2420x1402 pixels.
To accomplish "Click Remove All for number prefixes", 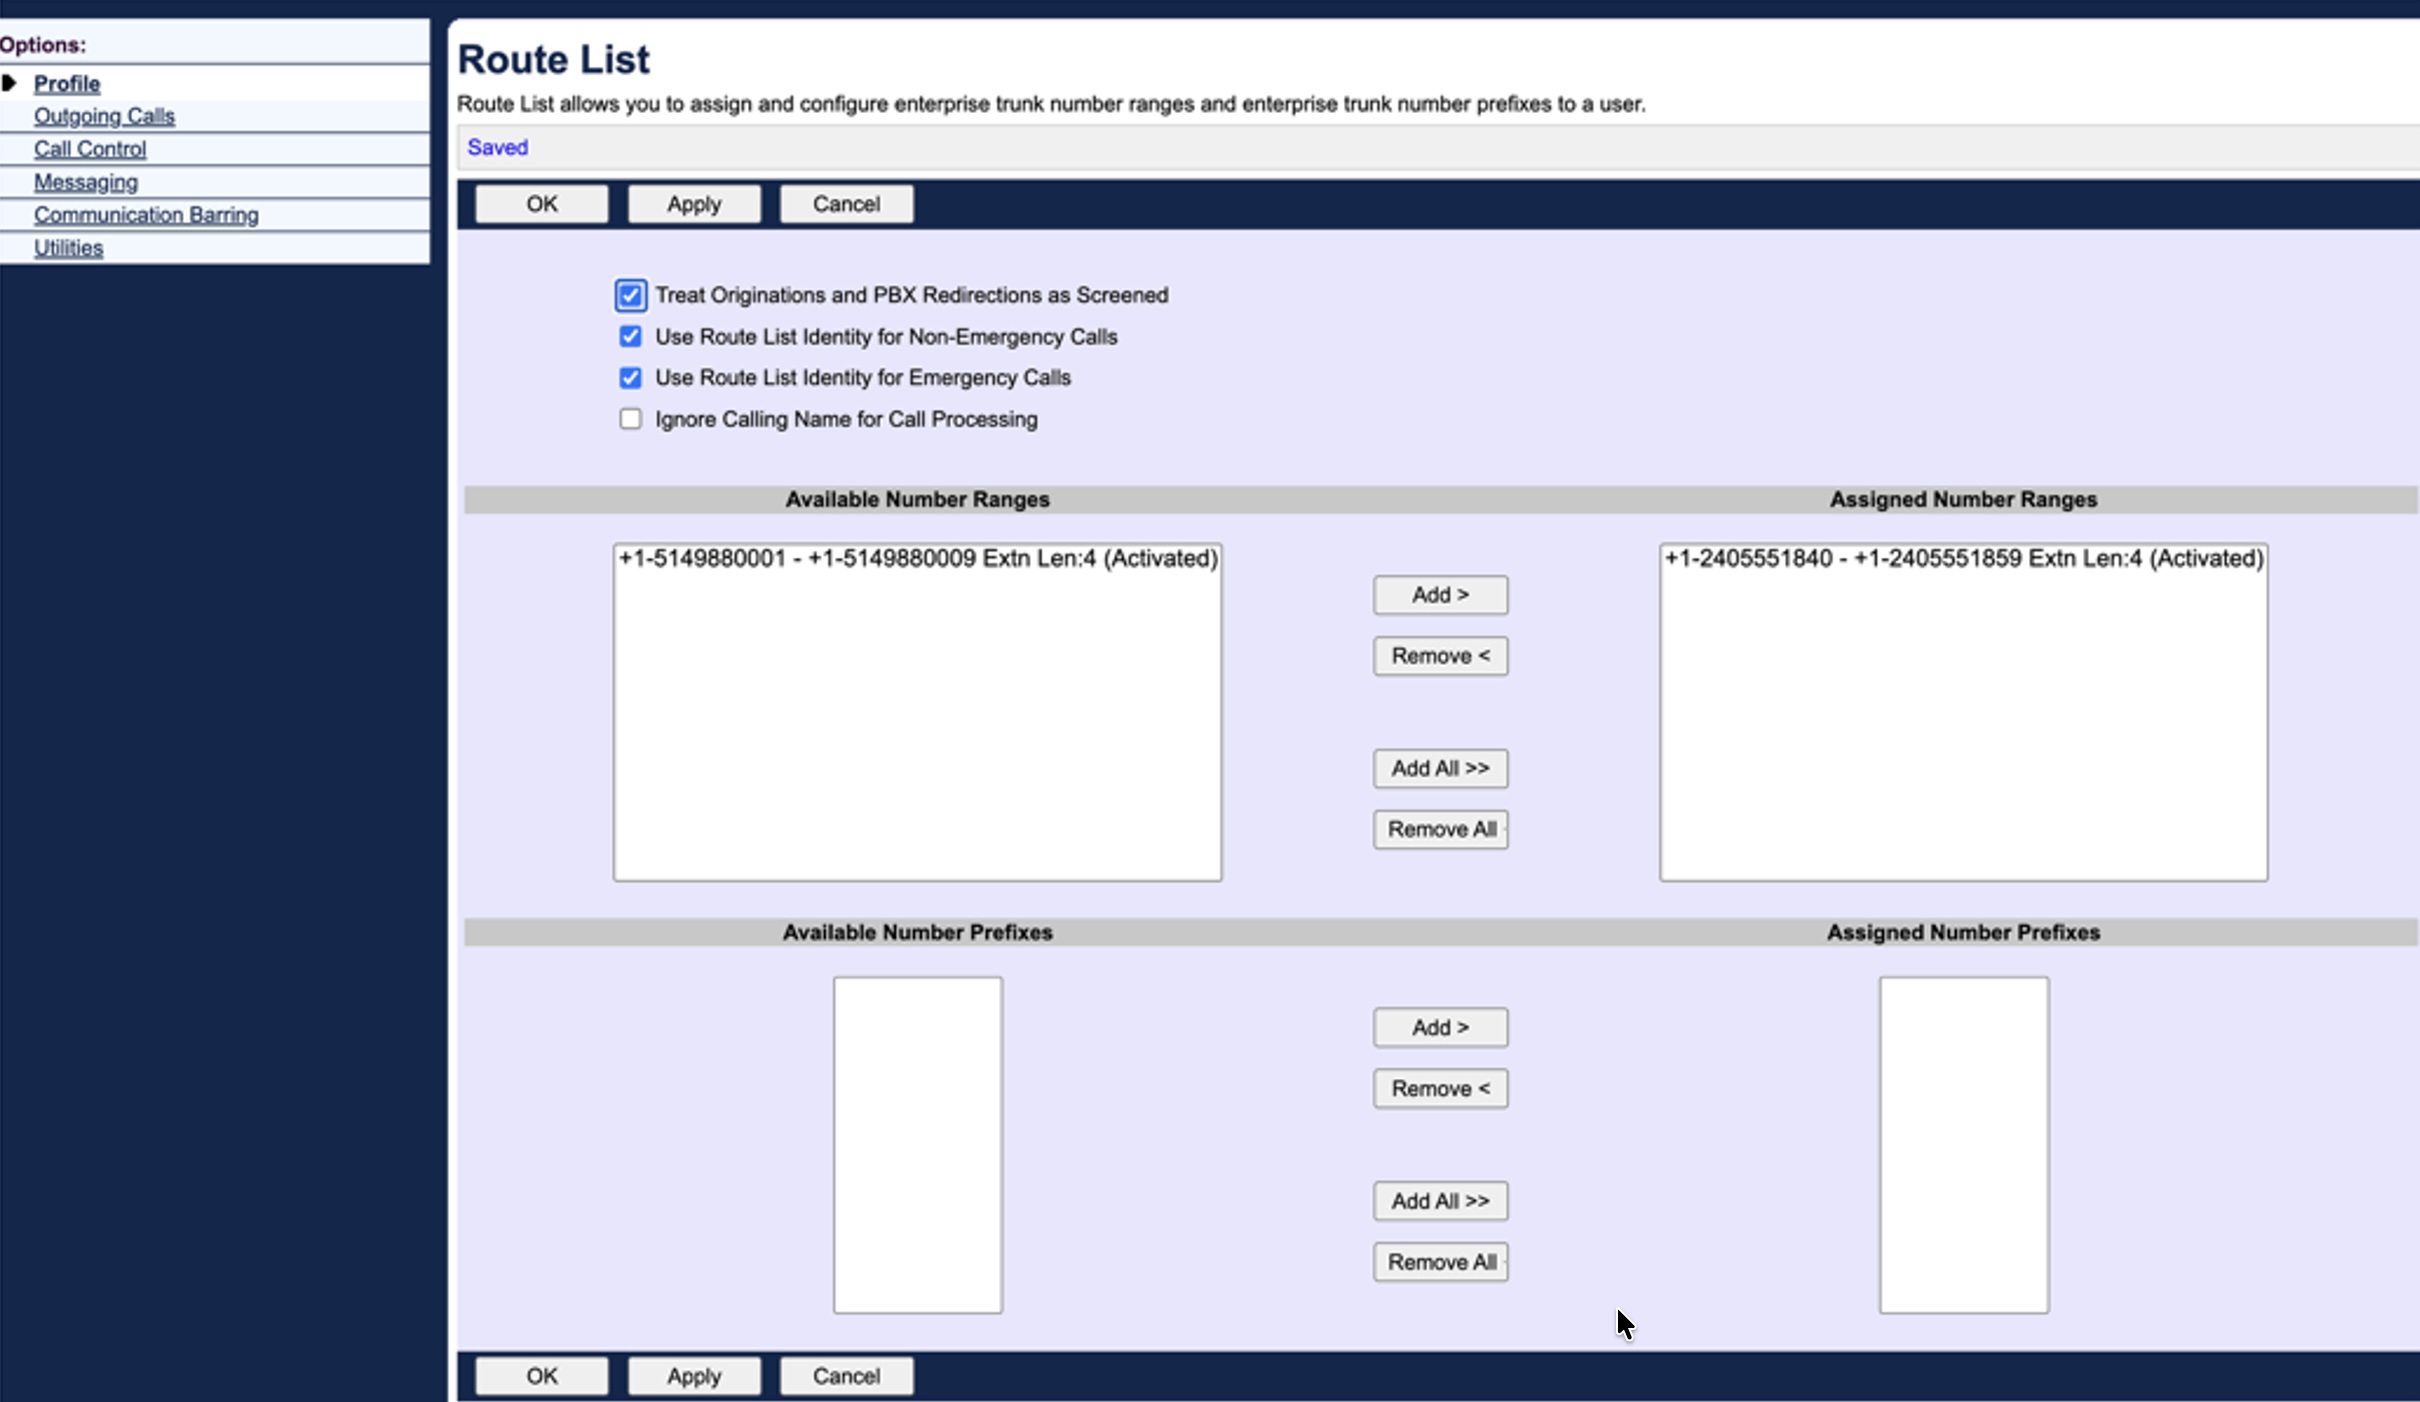I will coord(1440,1262).
